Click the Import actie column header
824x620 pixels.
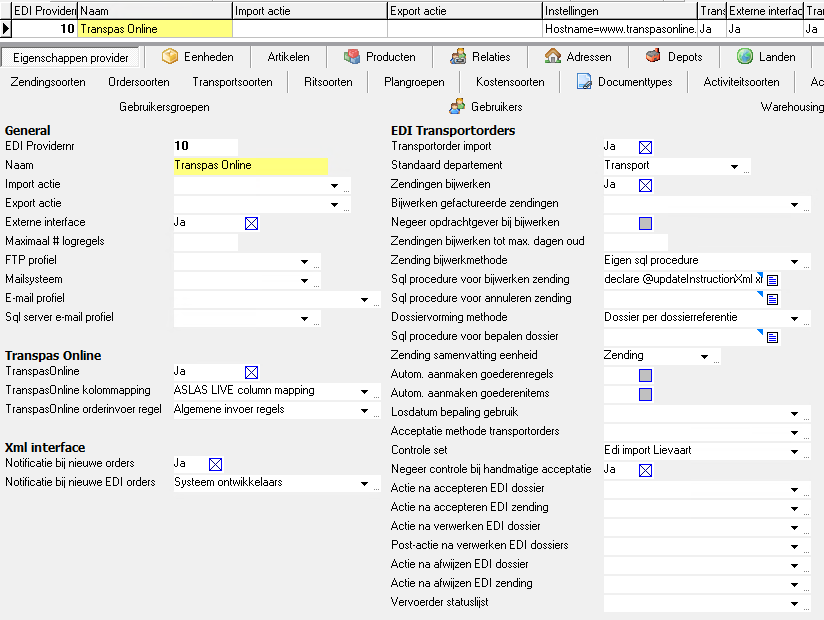pyautogui.click(x=308, y=10)
